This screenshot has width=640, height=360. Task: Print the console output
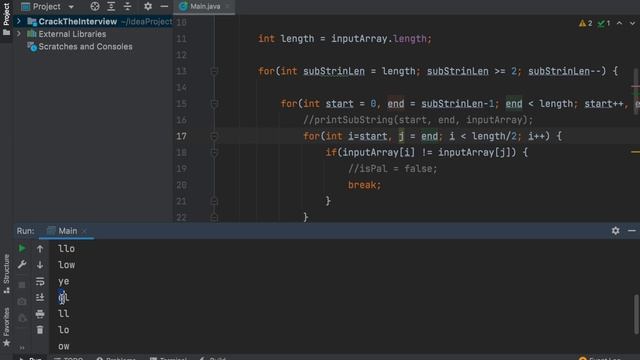tap(40, 313)
